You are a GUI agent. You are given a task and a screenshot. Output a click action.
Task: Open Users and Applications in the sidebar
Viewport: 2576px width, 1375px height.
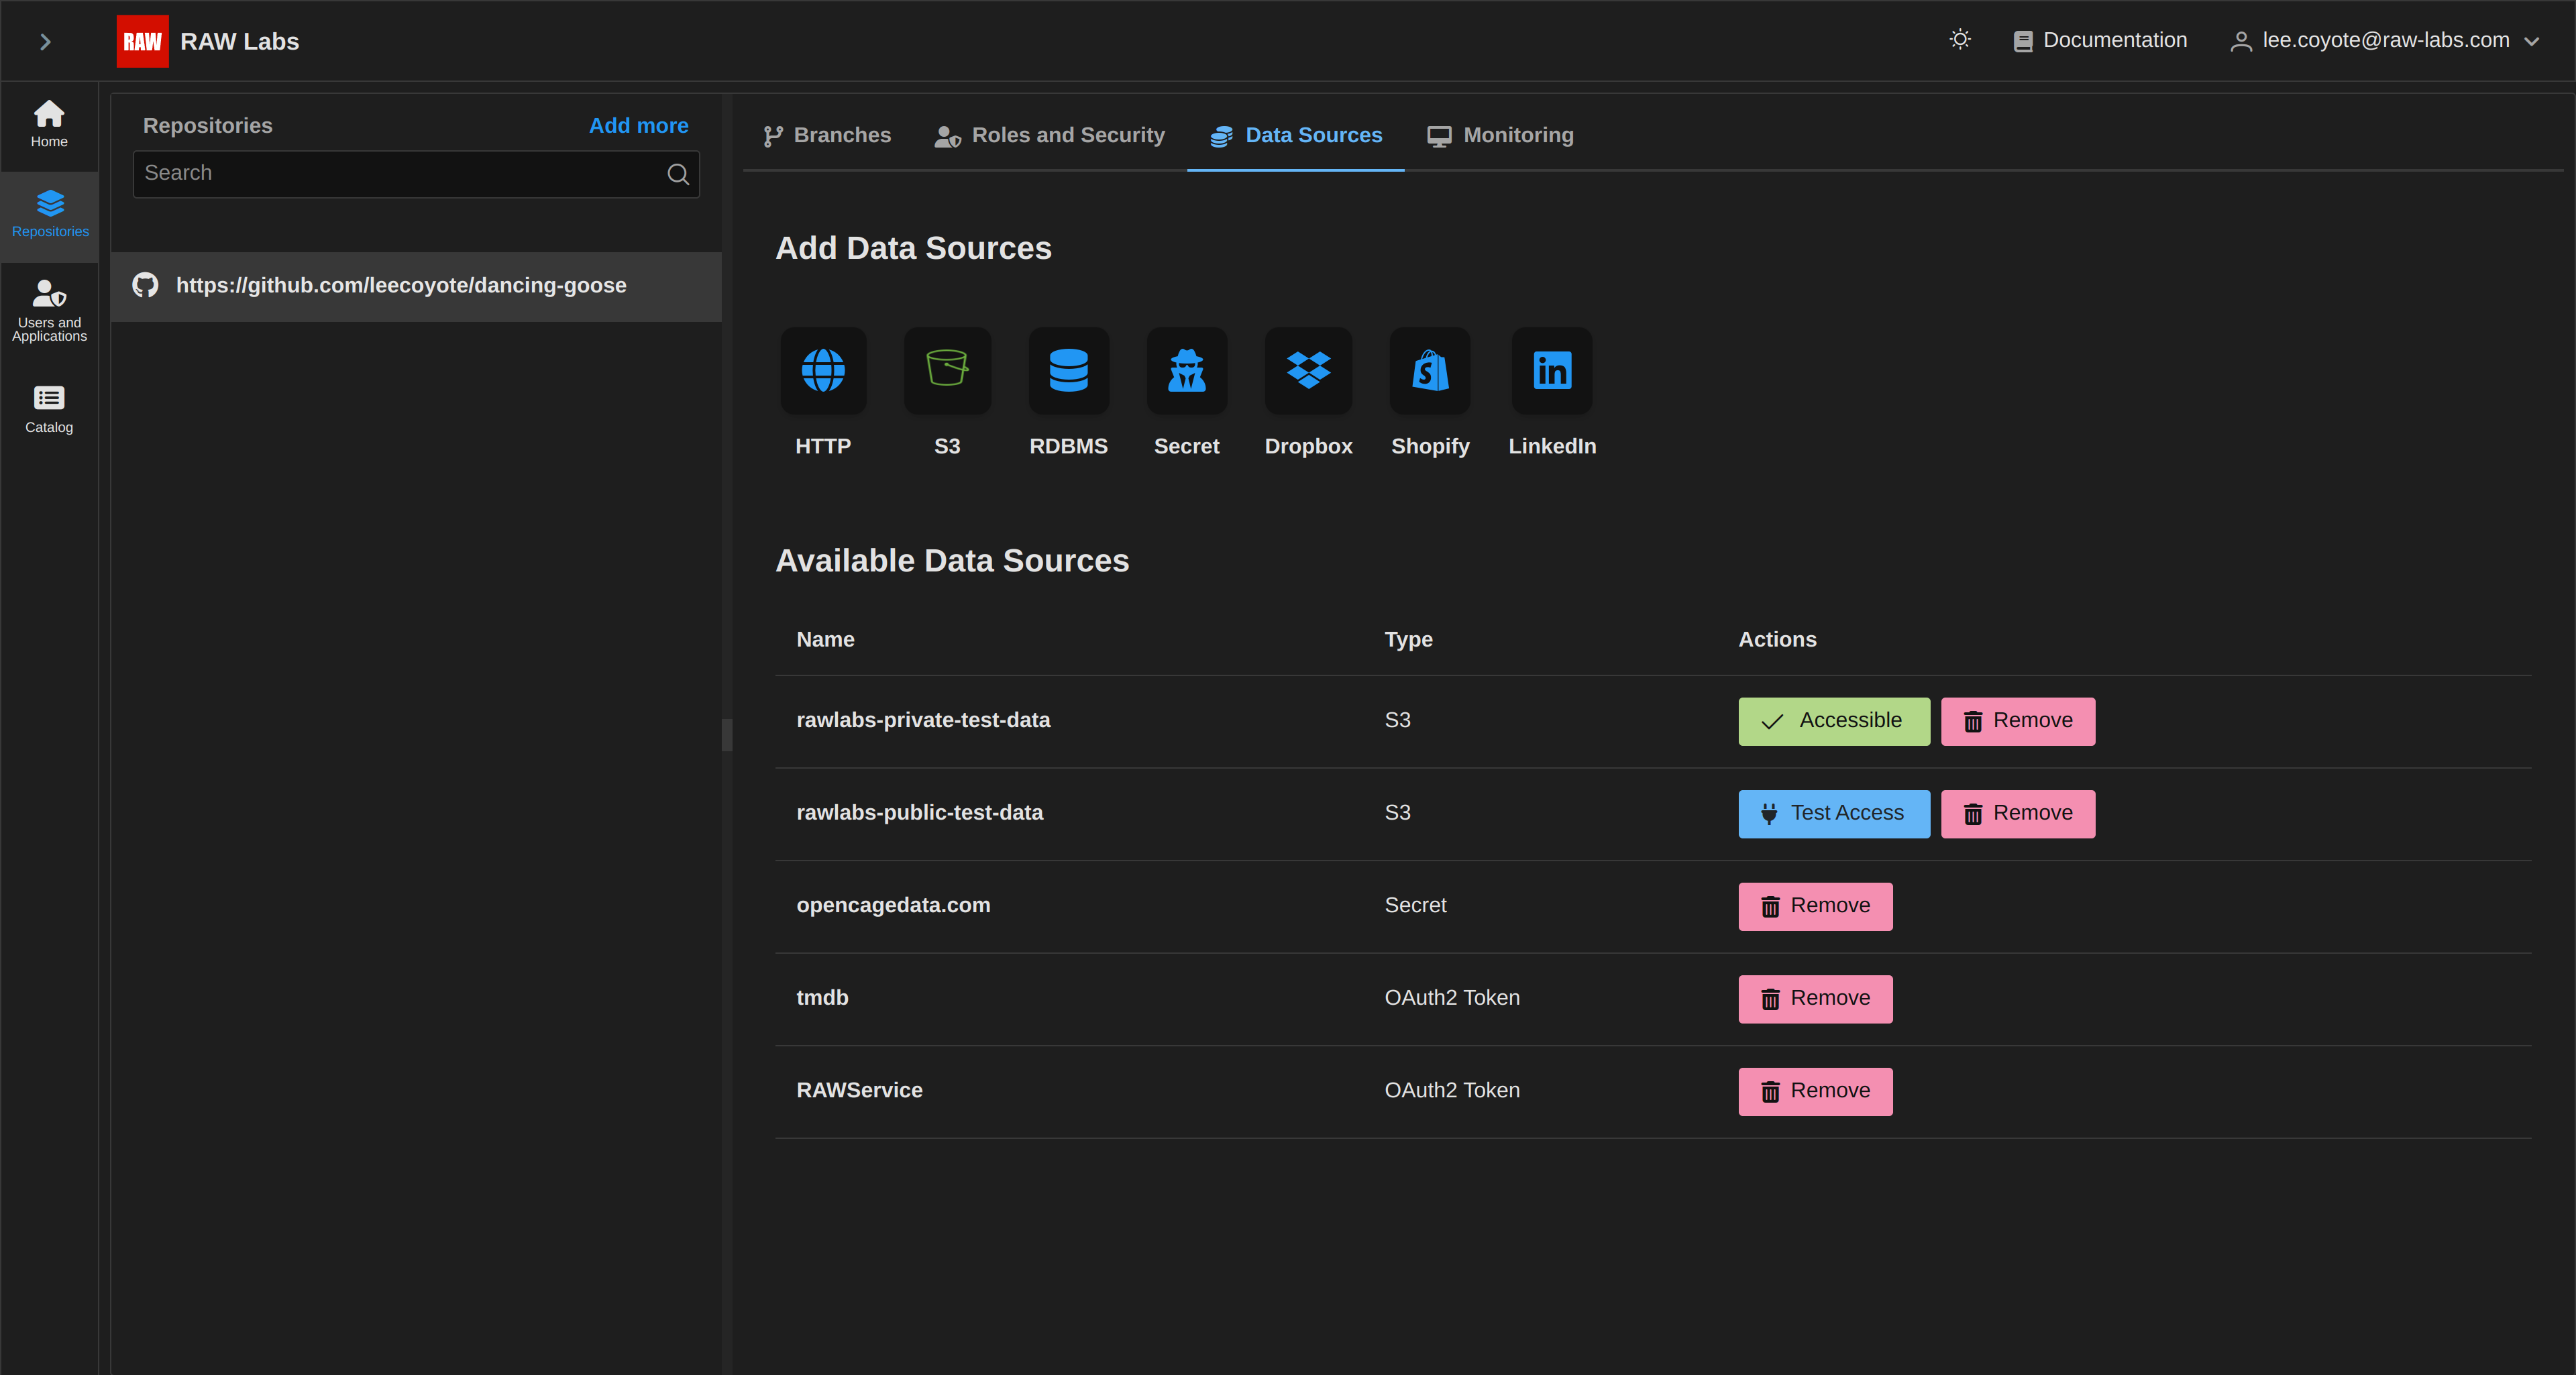point(49,310)
